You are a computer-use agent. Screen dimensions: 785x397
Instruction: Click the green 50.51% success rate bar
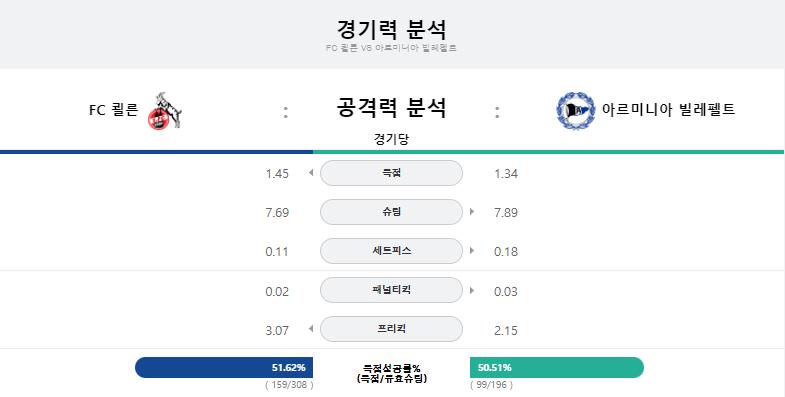[x=557, y=367]
